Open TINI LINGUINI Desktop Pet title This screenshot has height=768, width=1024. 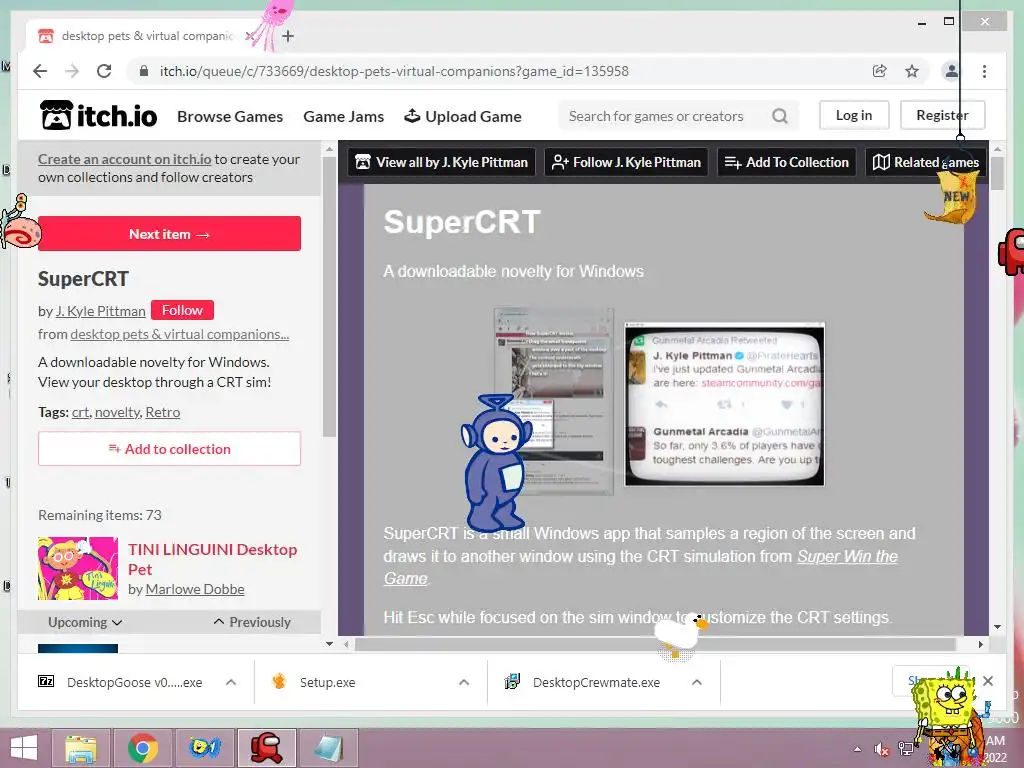pyautogui.click(x=212, y=559)
